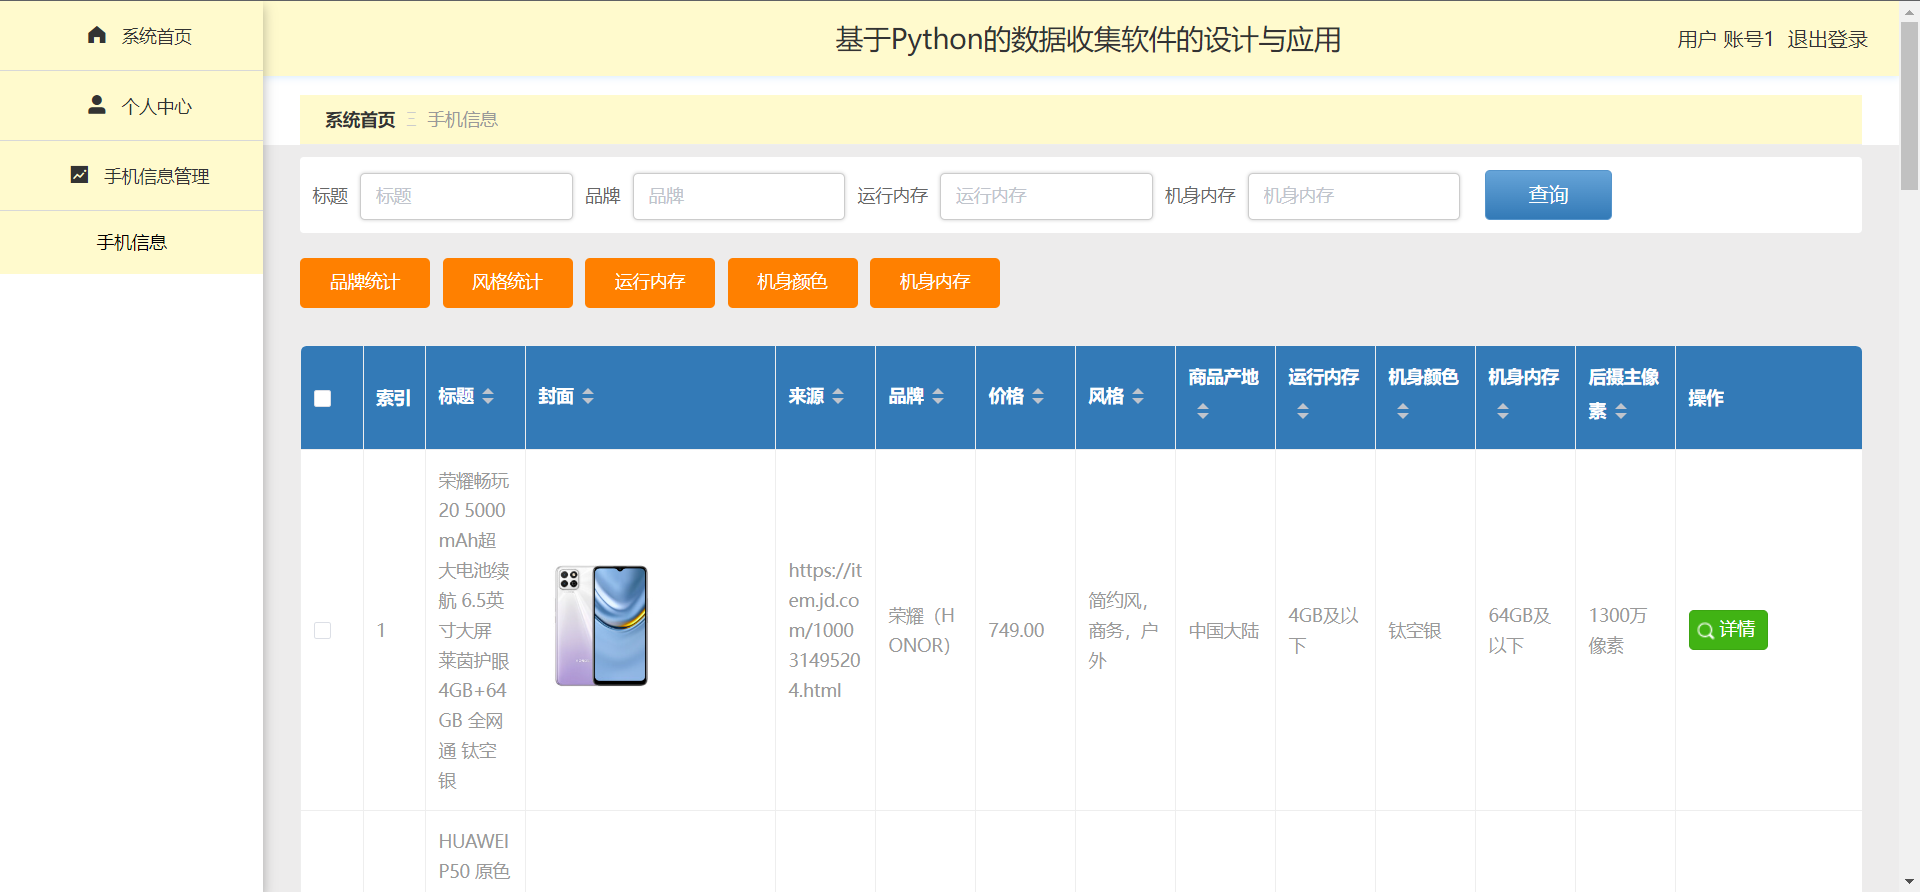Image resolution: width=1920 pixels, height=892 pixels.
Task: Focus the 标题 search input
Action: pos(466,196)
